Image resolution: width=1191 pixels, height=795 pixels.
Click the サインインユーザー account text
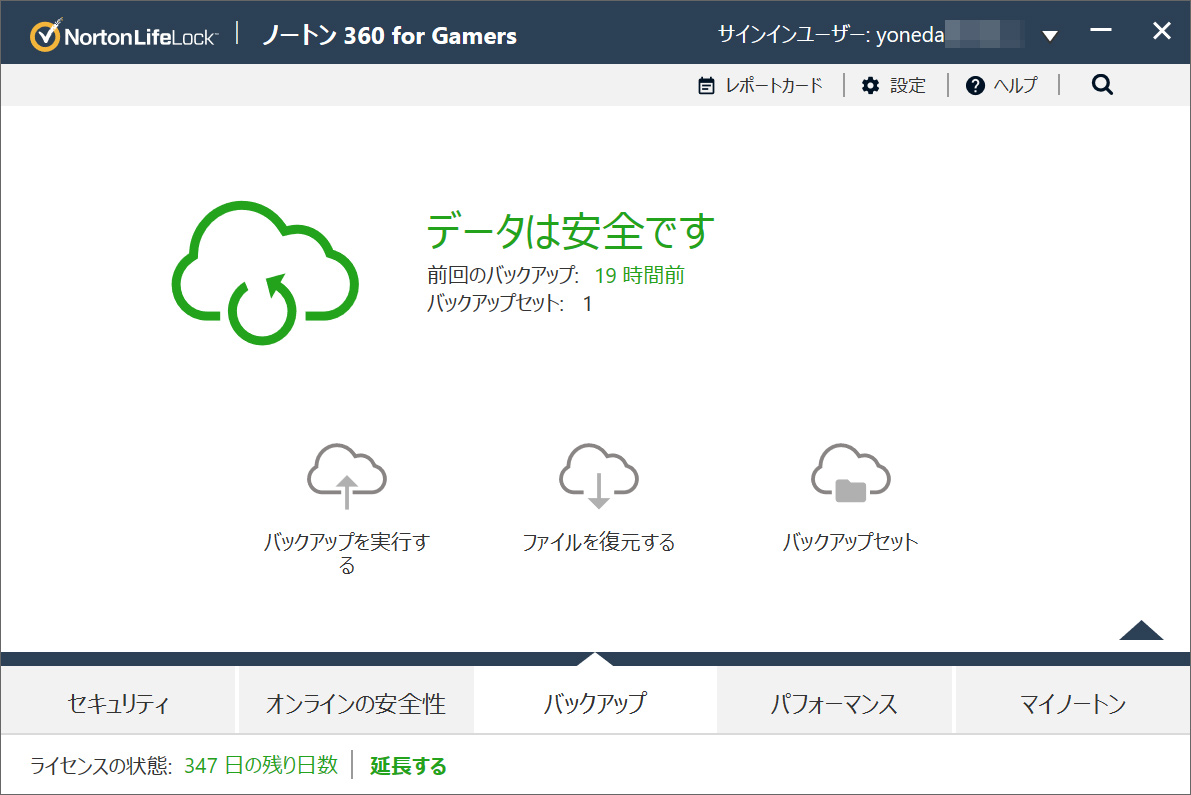(831, 35)
